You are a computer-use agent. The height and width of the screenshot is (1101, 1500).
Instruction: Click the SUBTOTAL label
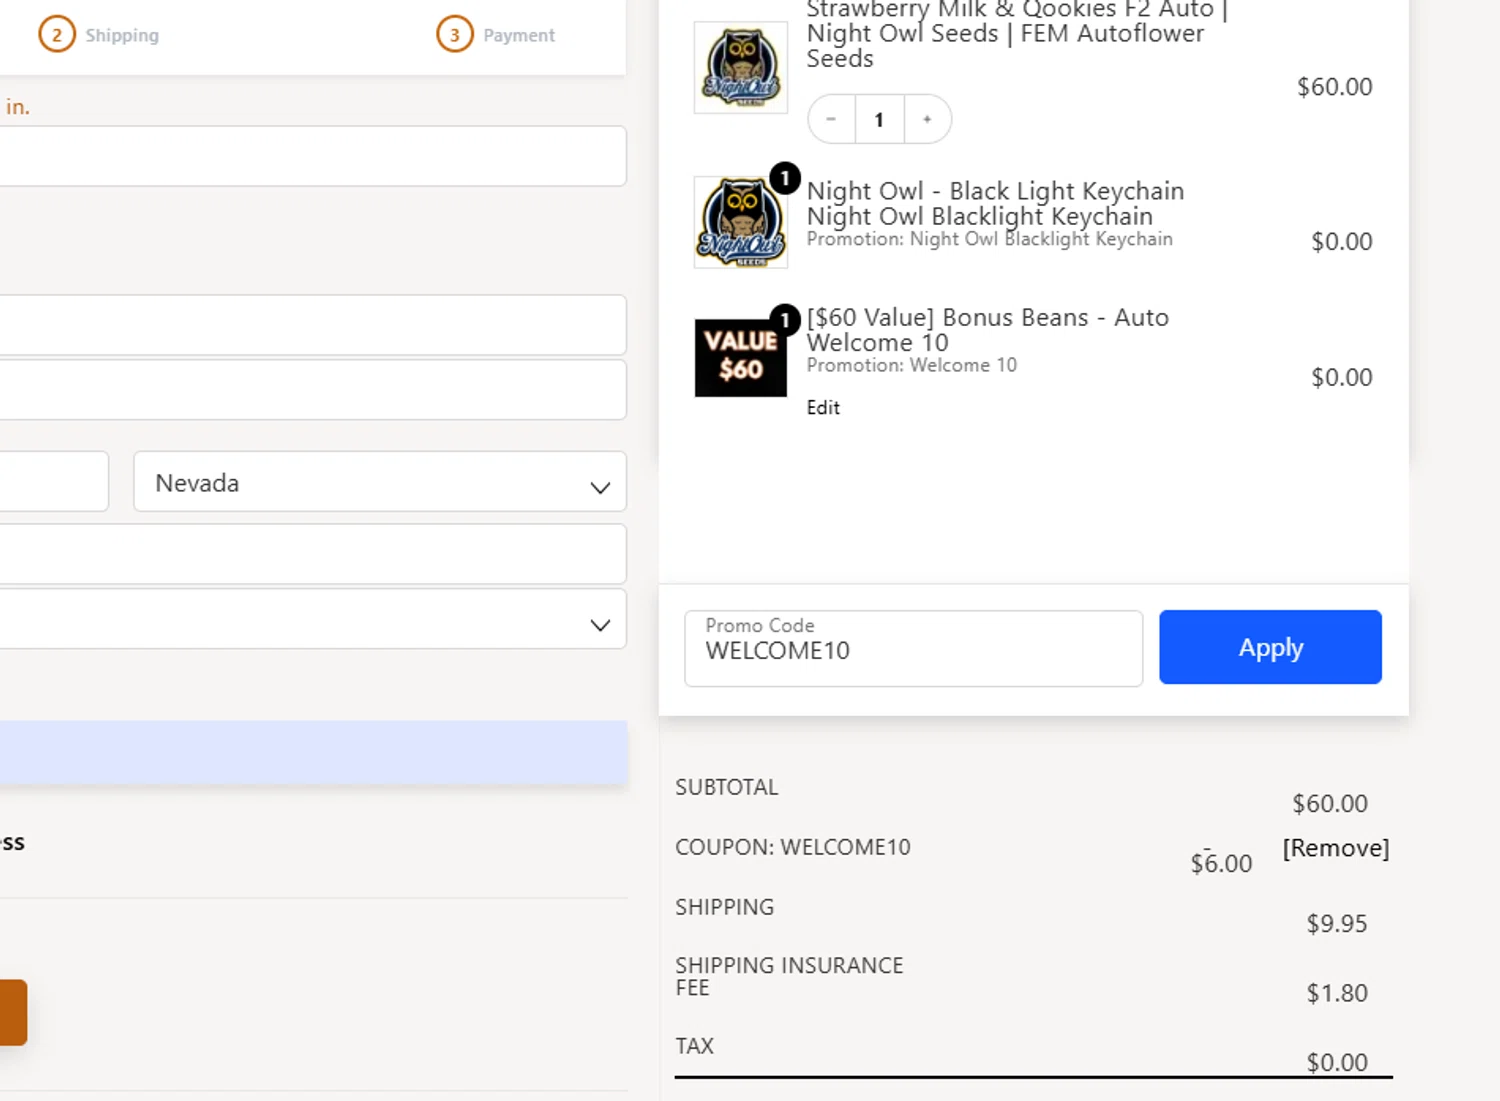pyautogui.click(x=726, y=787)
